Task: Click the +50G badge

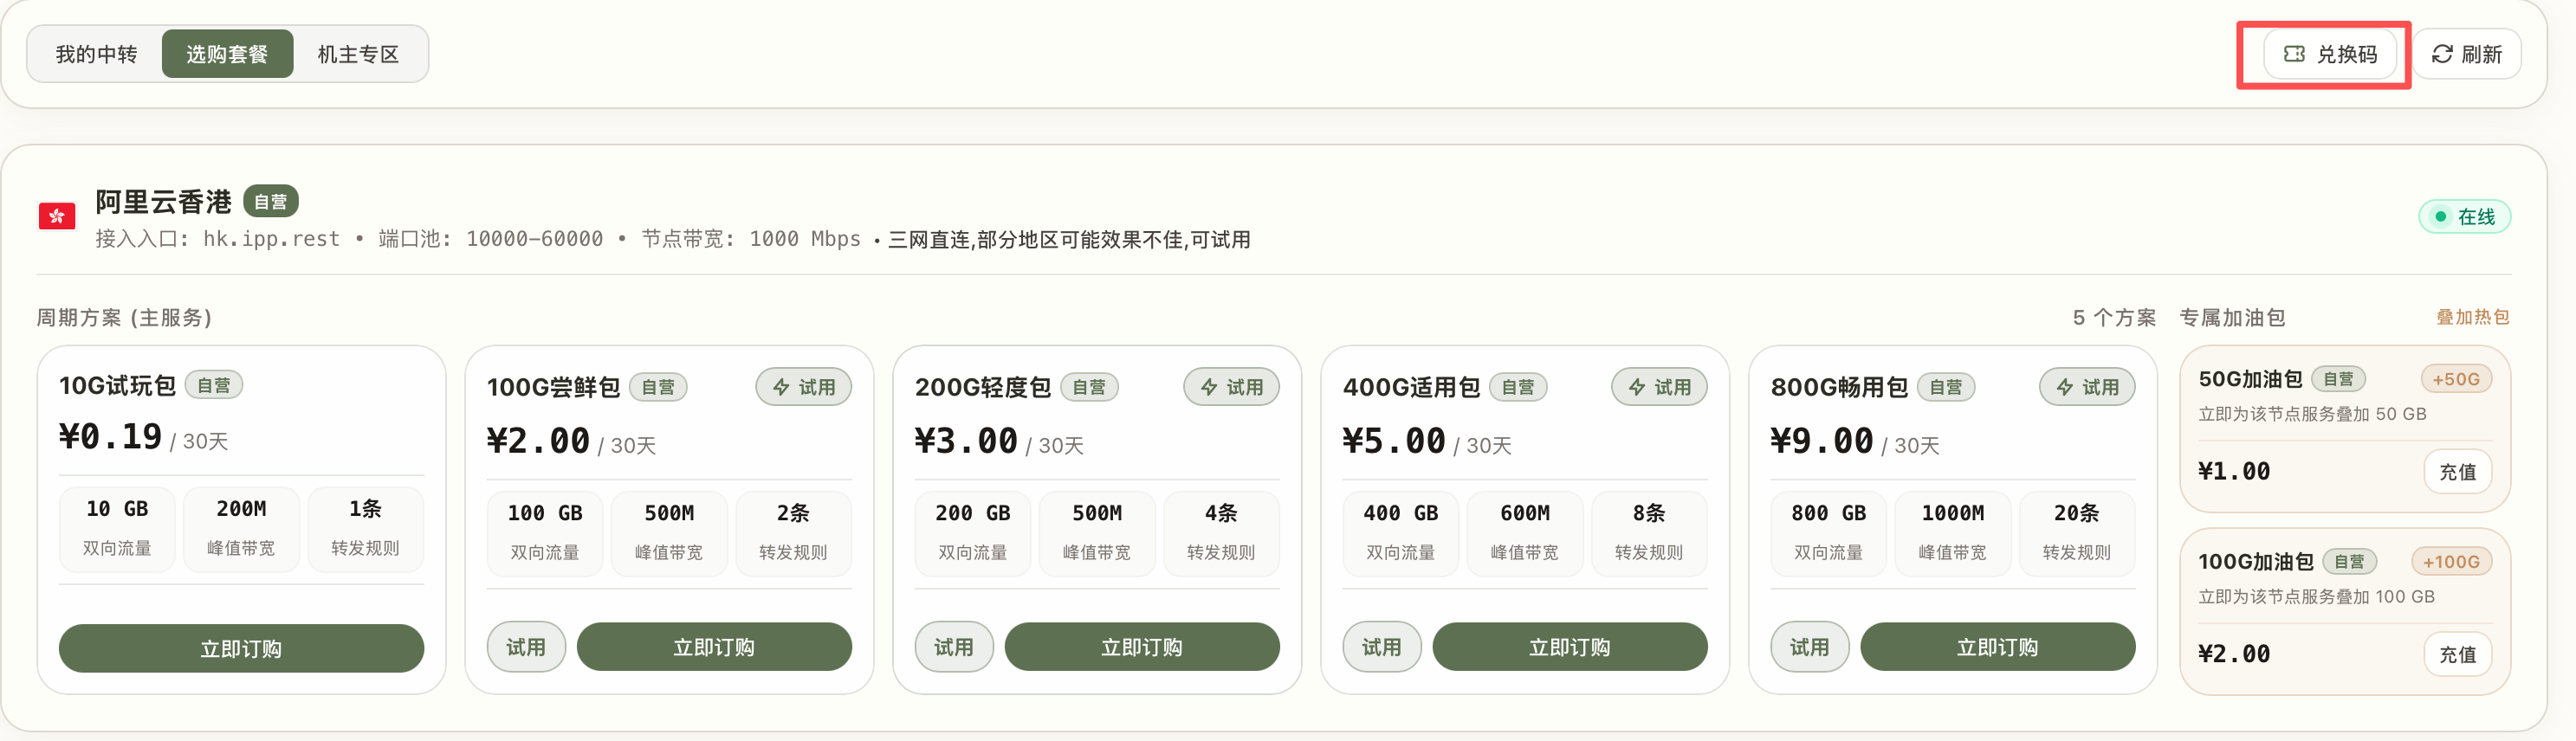Action: (2456, 379)
